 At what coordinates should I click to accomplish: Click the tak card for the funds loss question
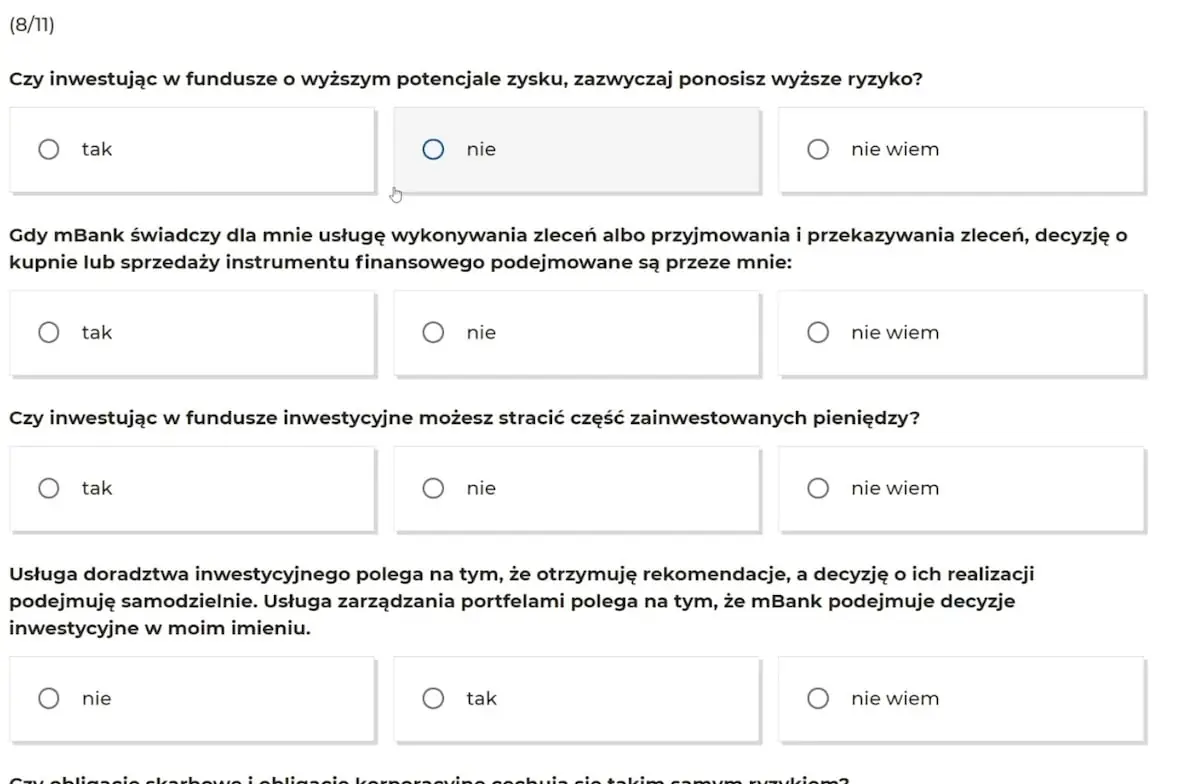[192, 488]
